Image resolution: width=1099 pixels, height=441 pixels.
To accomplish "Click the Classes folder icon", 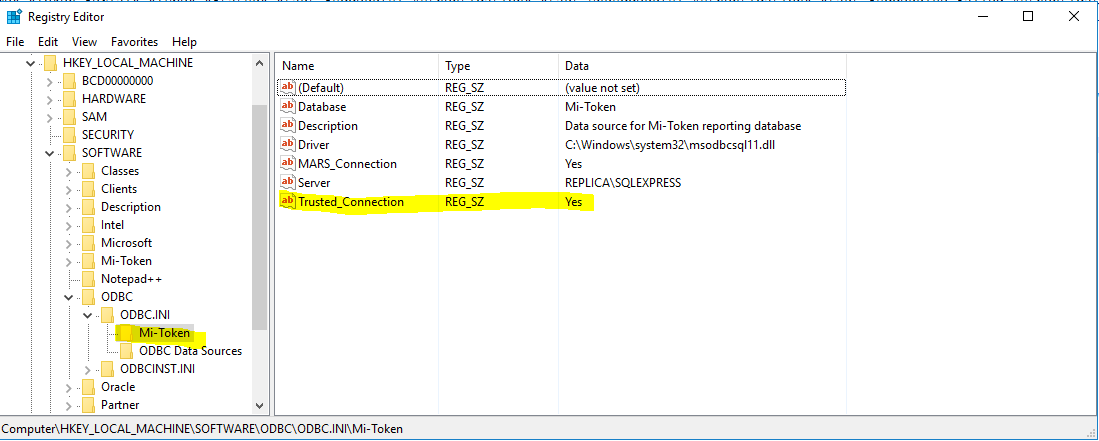I will click(88, 170).
